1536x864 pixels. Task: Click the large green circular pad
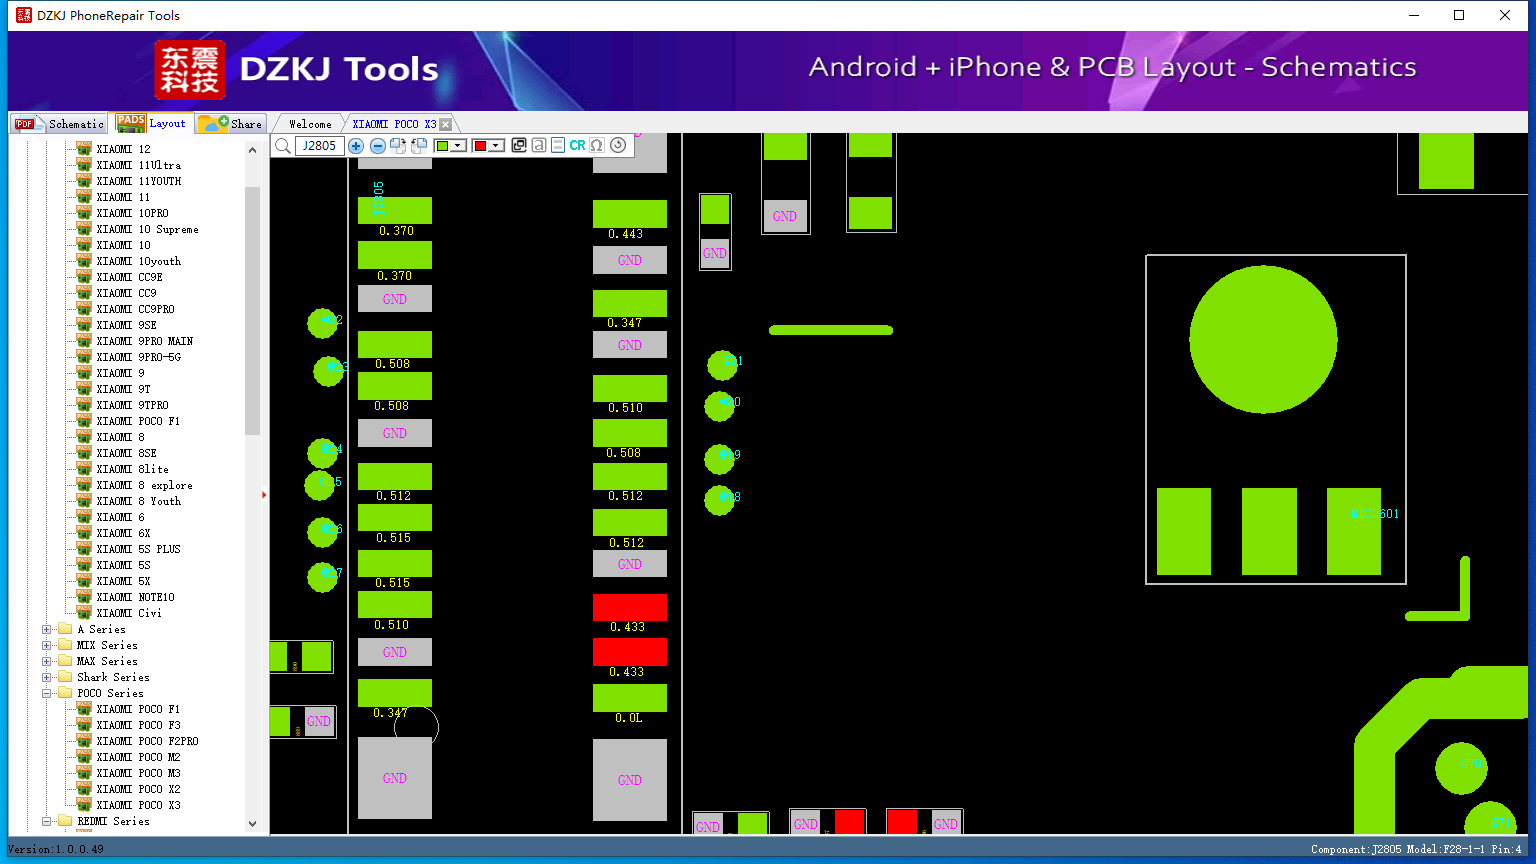1263,340
